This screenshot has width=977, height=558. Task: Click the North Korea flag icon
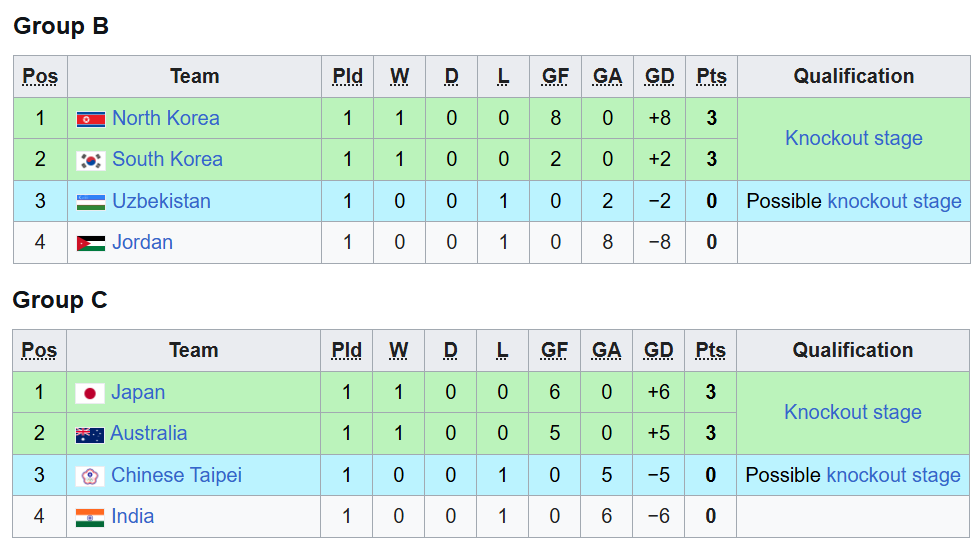pyautogui.click(x=90, y=119)
